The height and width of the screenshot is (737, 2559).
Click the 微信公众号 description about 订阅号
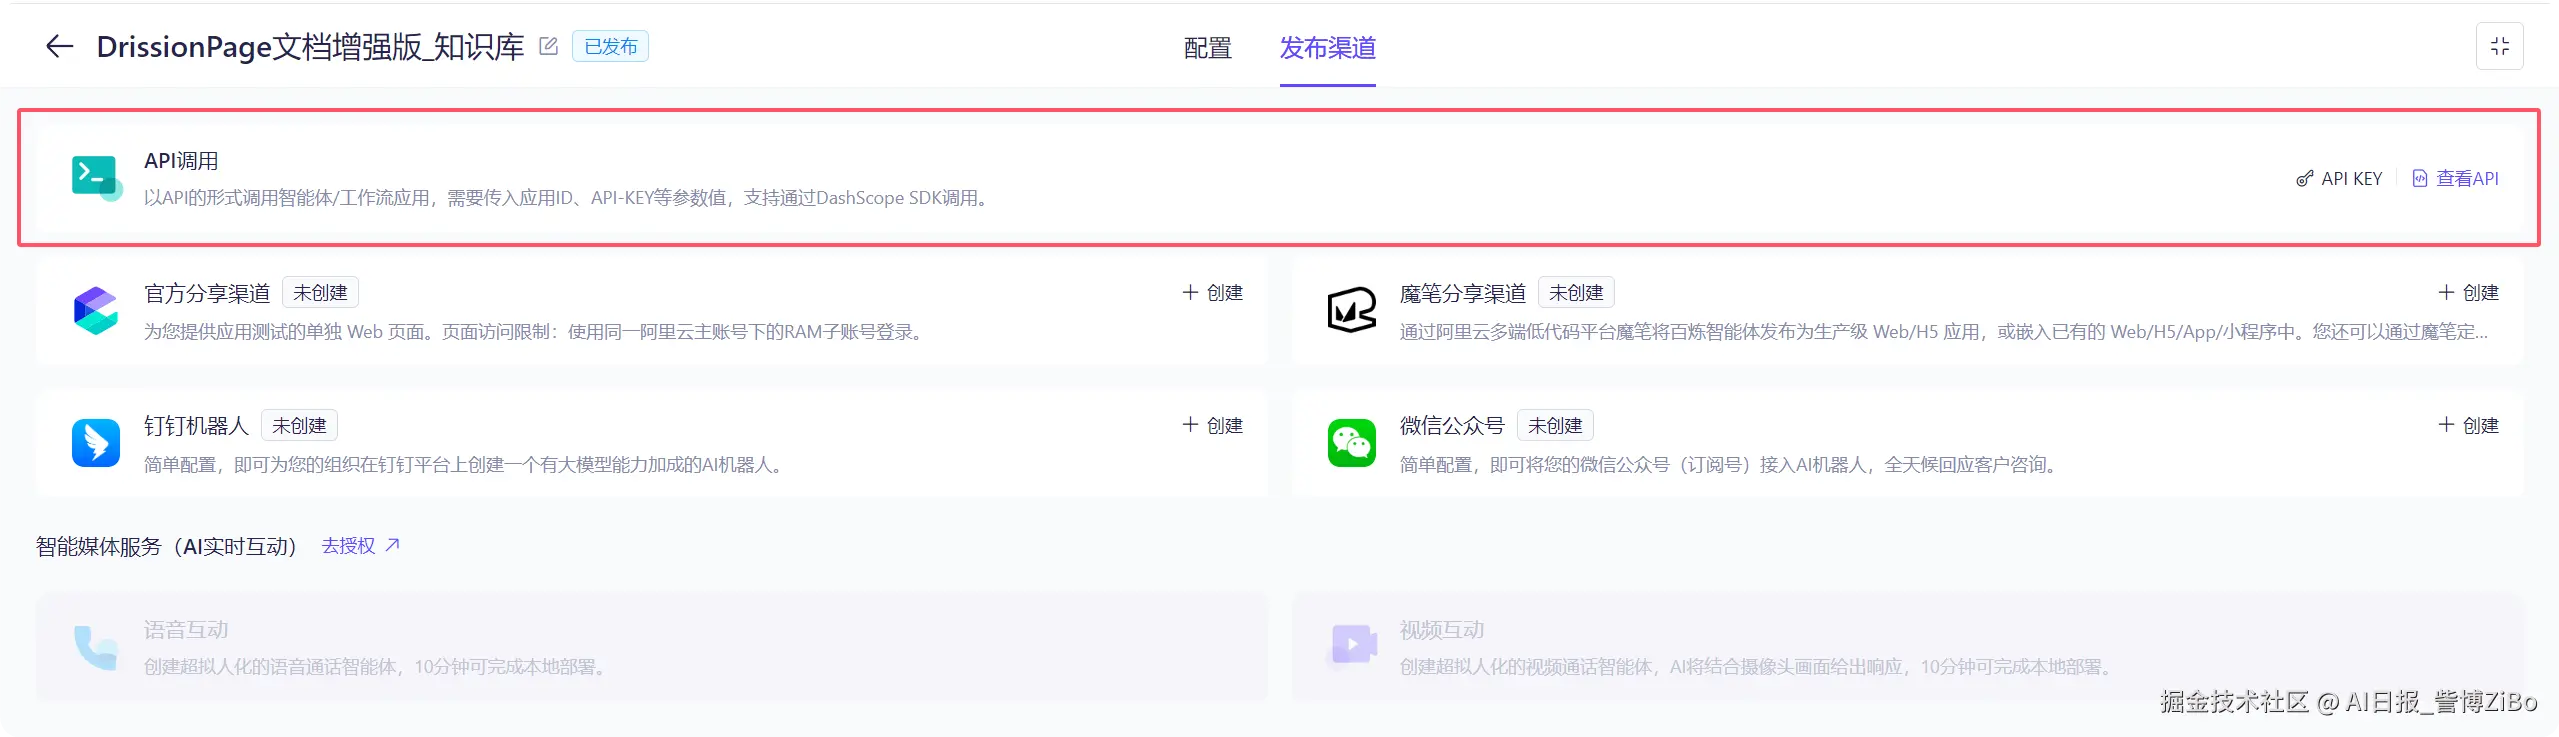tap(1731, 465)
